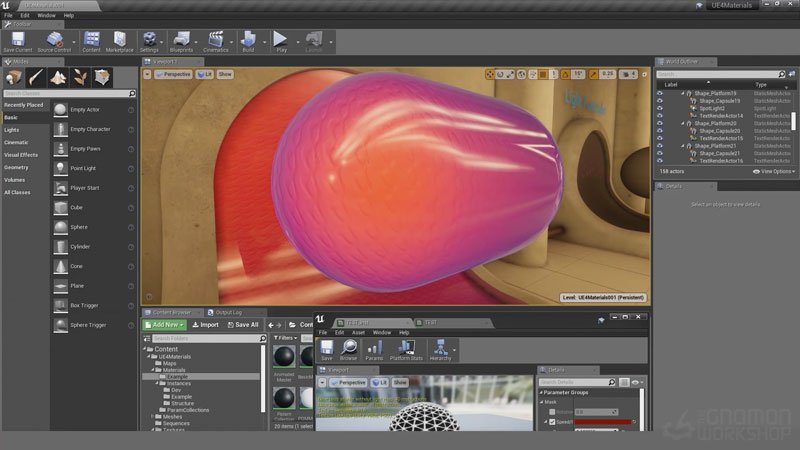
Task: Open the Edit menu in main editor
Action: [25, 16]
